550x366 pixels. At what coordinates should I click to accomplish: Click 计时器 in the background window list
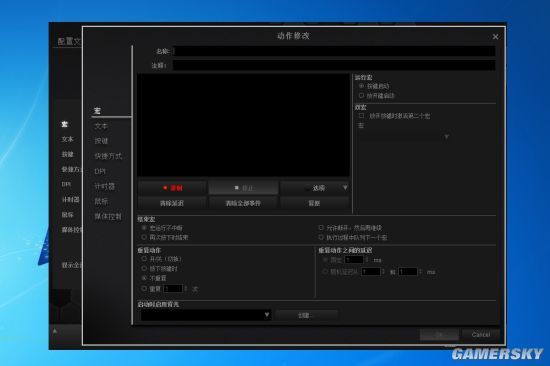click(71, 199)
